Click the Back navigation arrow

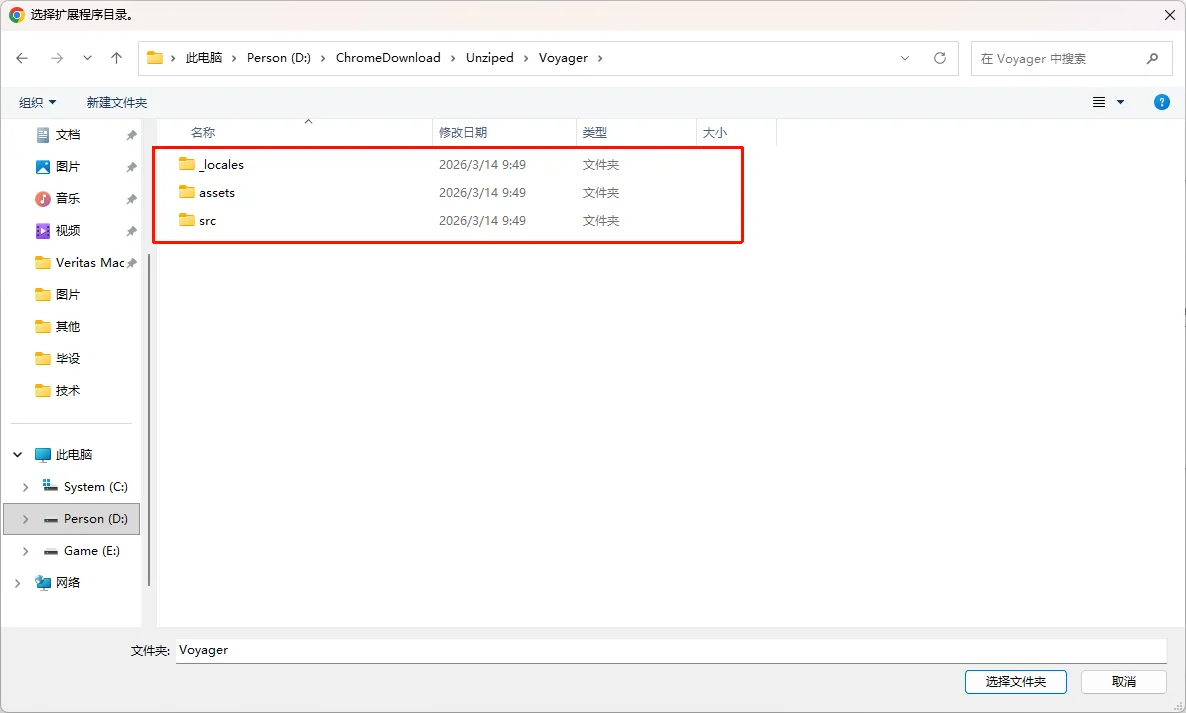coord(22,58)
